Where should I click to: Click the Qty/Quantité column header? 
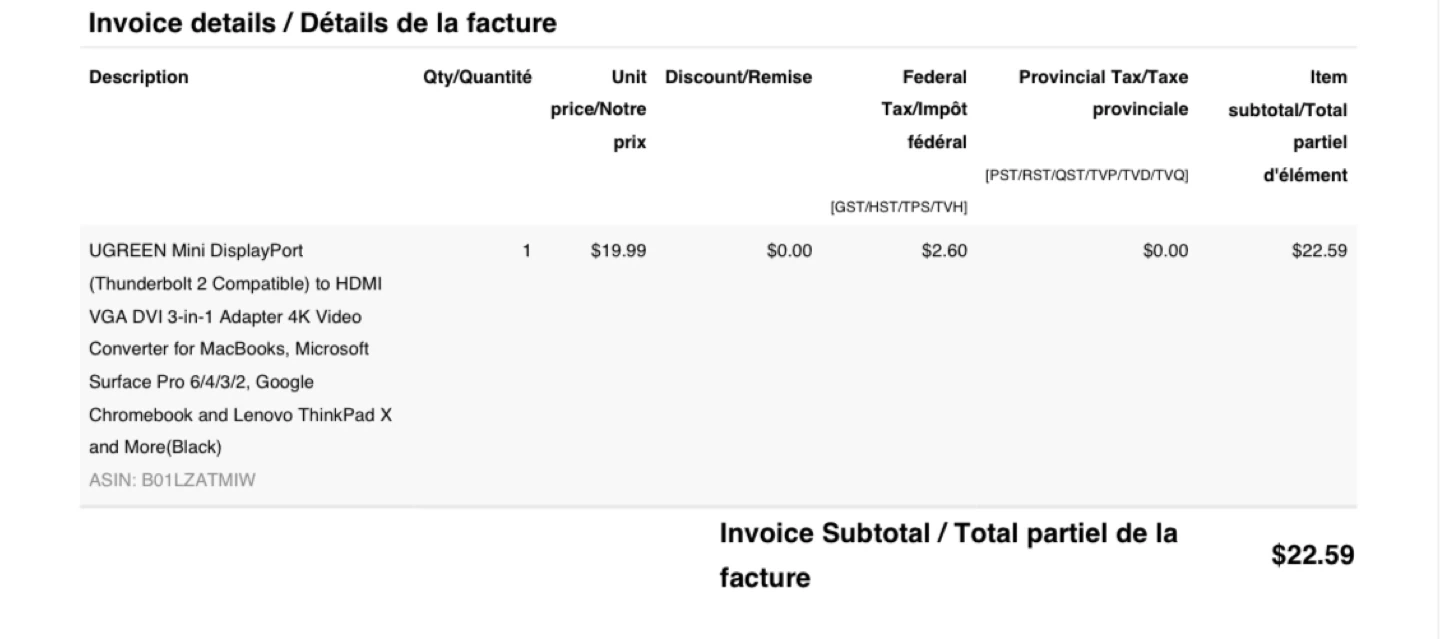pyautogui.click(x=477, y=77)
